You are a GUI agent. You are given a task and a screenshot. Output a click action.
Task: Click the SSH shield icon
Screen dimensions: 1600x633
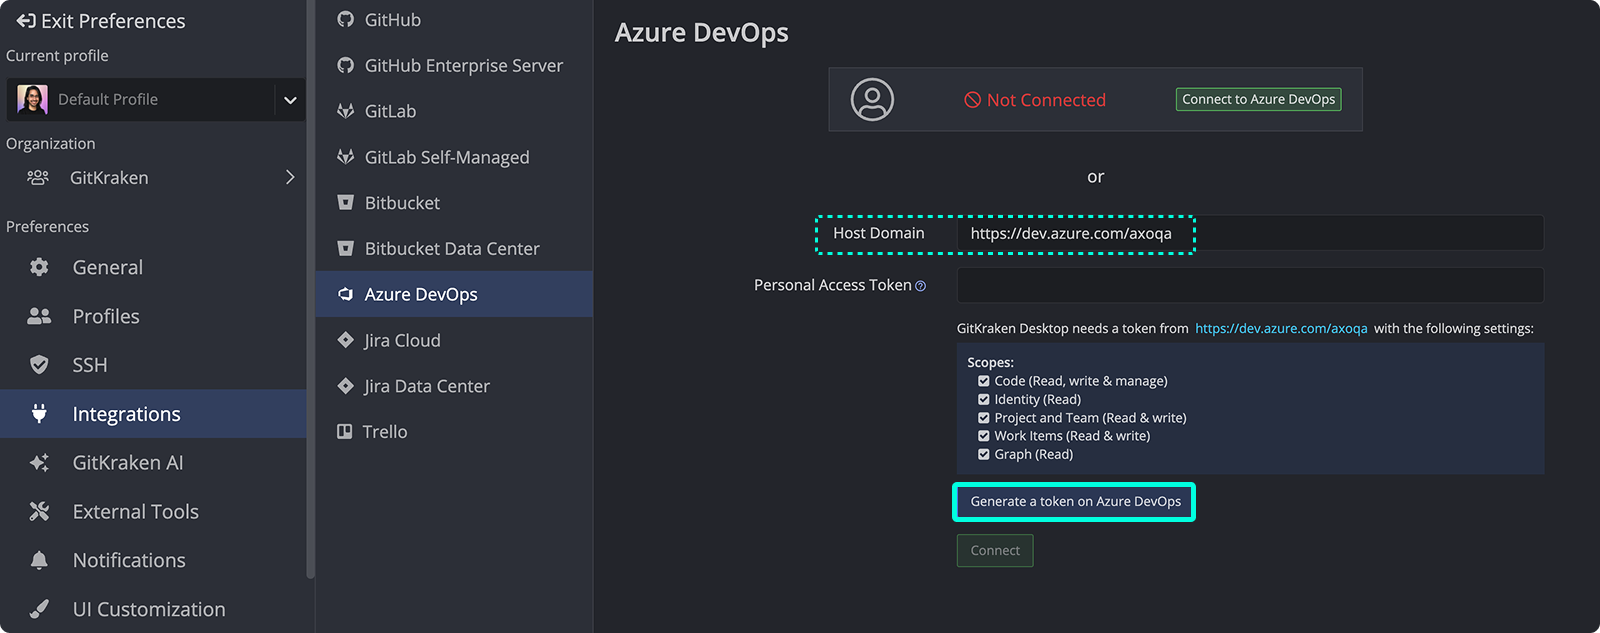(x=39, y=365)
